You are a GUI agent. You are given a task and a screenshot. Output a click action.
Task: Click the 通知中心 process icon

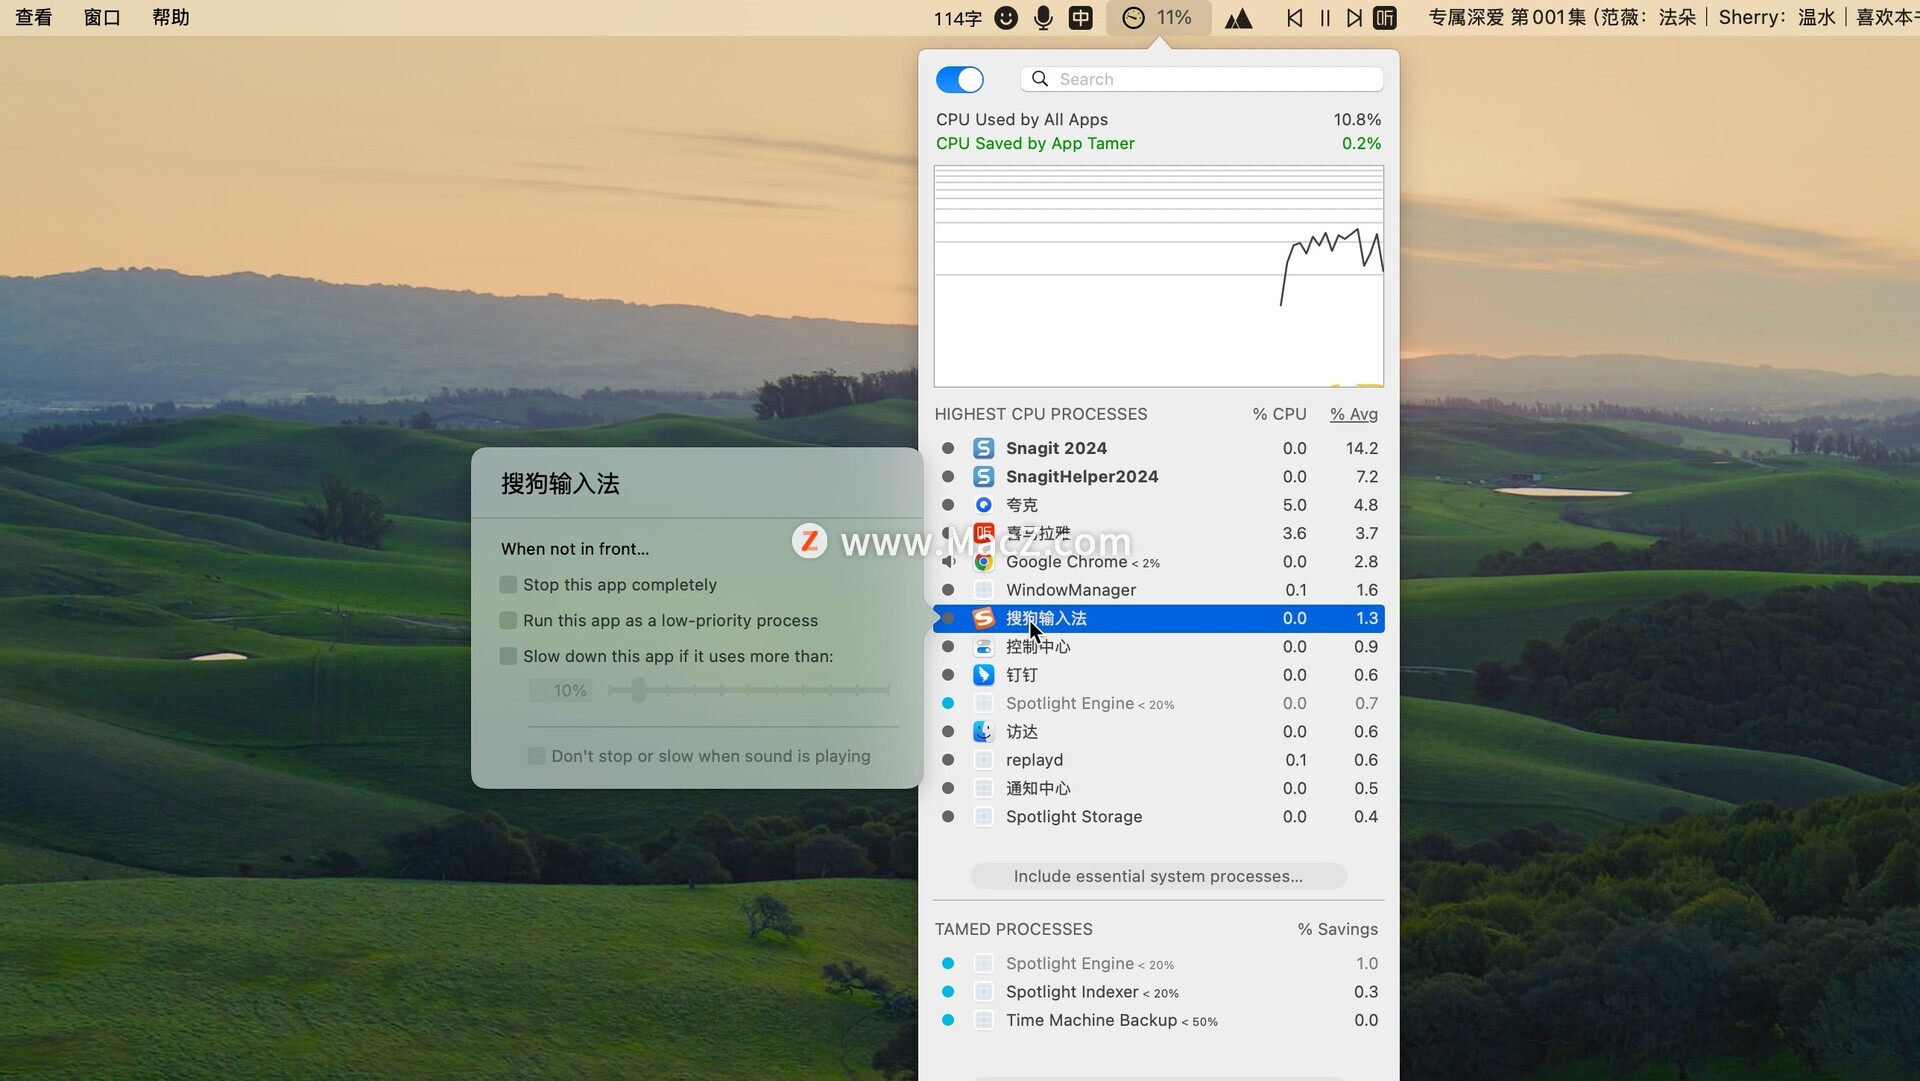coord(984,789)
